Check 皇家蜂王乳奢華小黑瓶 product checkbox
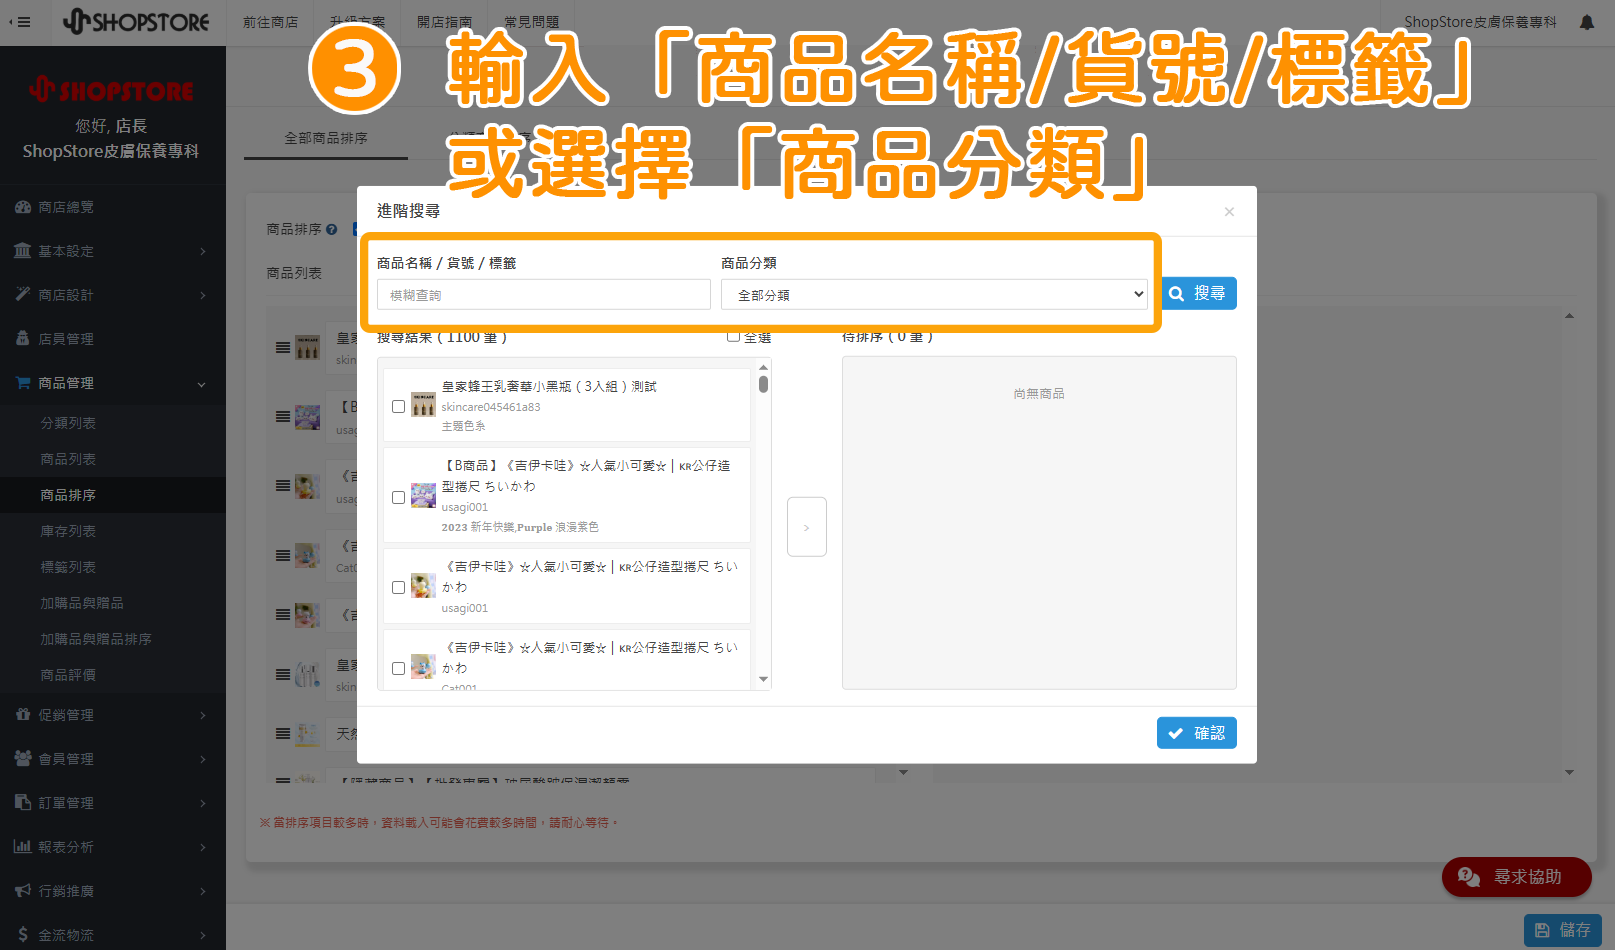Viewport: 1615px width, 950px height. [398, 406]
